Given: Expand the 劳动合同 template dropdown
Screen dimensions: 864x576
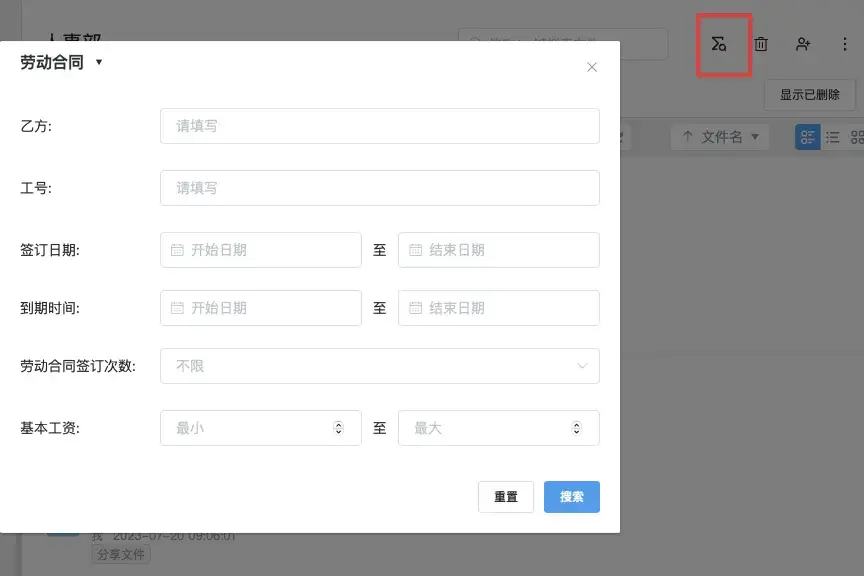Looking at the screenshot, I should [99, 62].
